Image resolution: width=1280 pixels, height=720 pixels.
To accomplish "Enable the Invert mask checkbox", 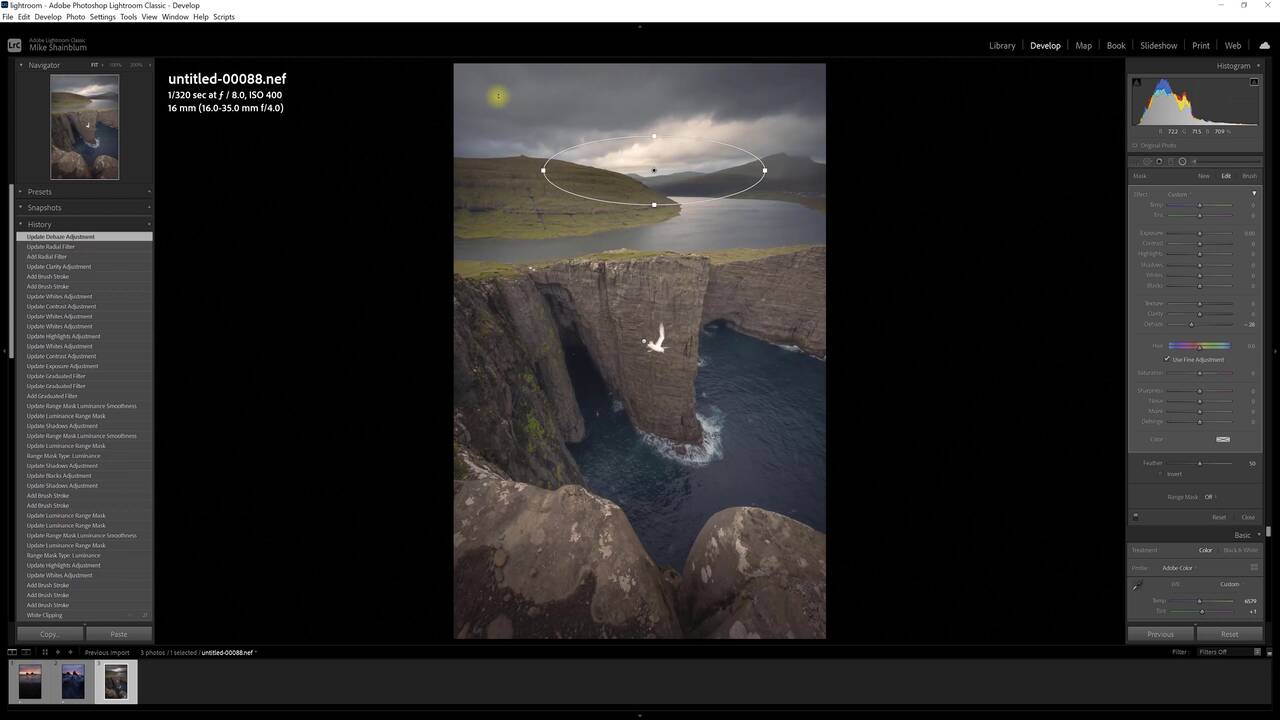I will pos(1161,474).
